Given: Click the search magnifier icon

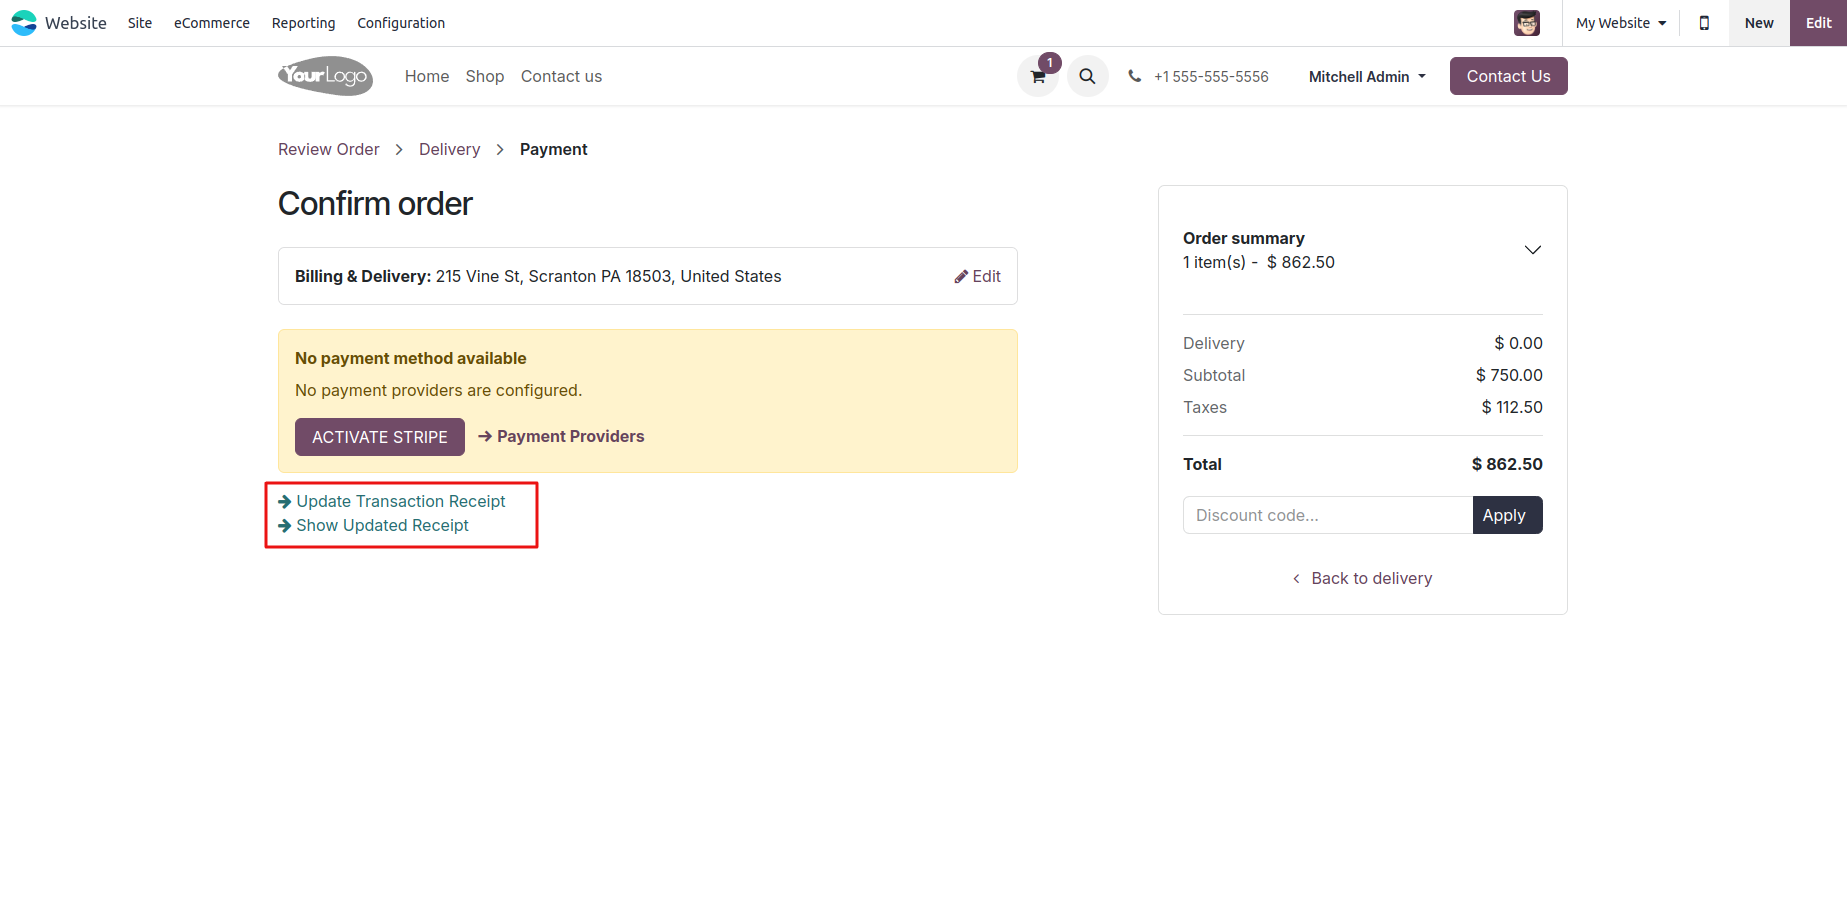Looking at the screenshot, I should click(x=1087, y=77).
